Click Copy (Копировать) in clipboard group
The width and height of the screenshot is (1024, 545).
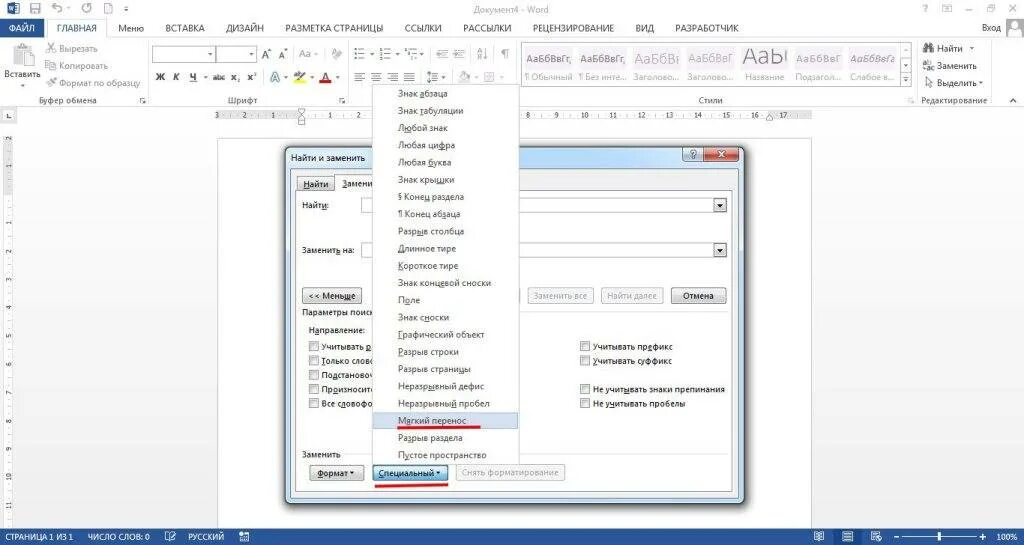coord(76,66)
